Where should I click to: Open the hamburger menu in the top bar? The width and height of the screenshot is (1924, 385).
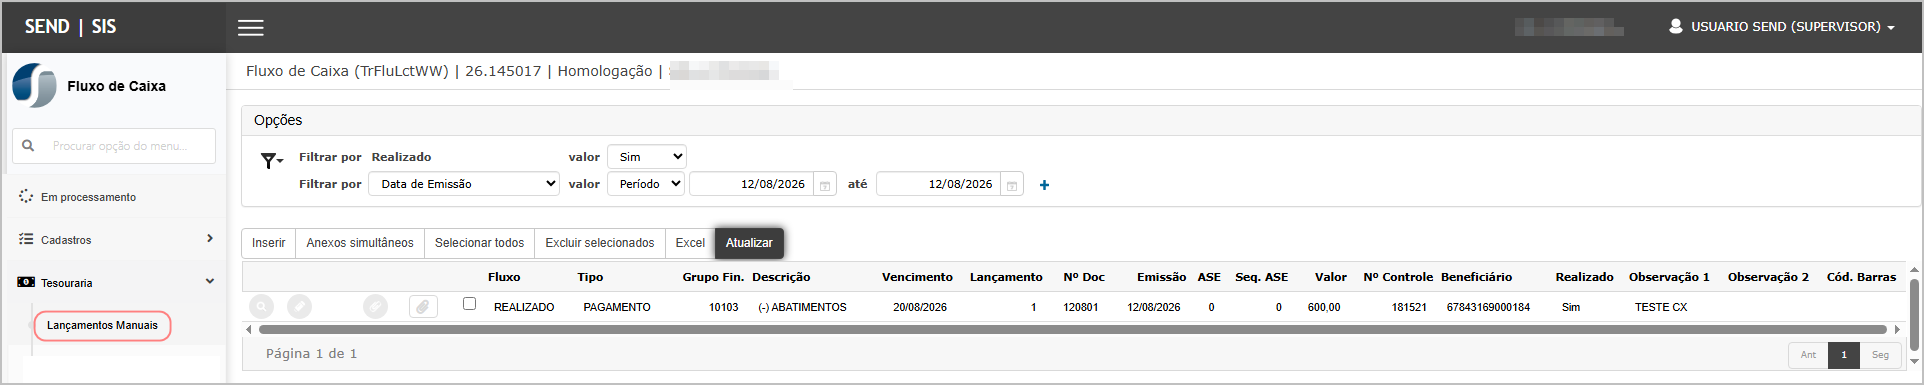point(251,28)
